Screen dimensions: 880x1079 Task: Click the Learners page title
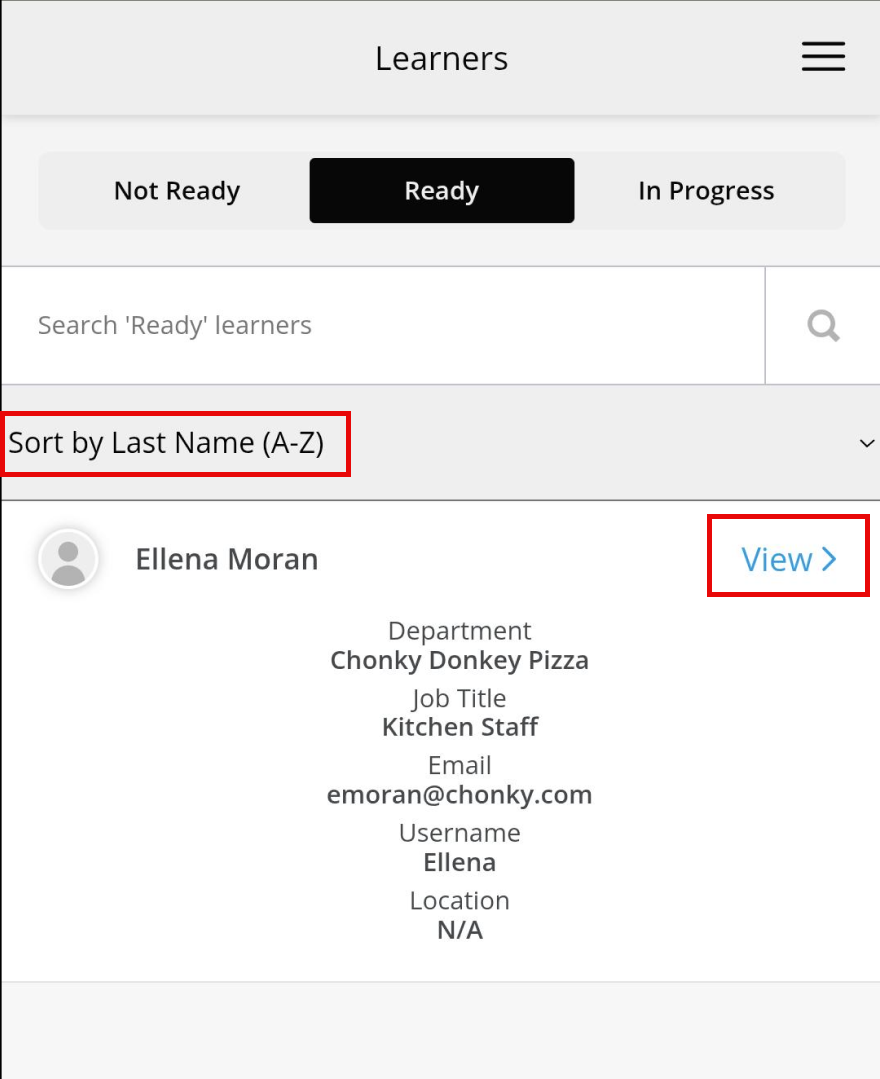click(x=441, y=58)
